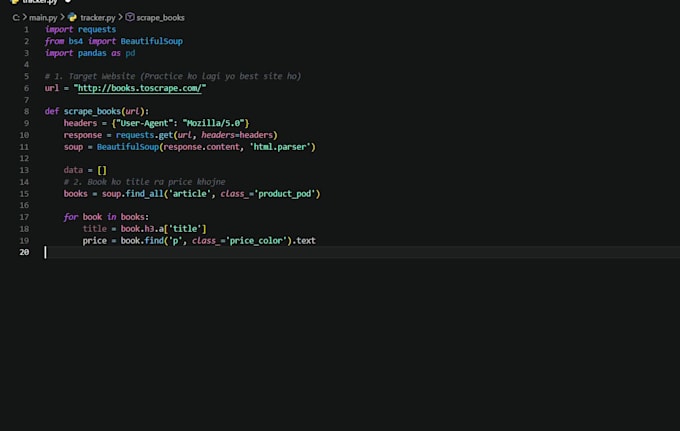Select the tracker.py editor tab

pos(40,2)
